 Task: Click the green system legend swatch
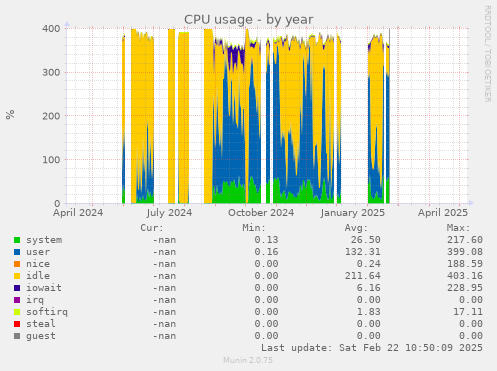pyautogui.click(x=17, y=240)
